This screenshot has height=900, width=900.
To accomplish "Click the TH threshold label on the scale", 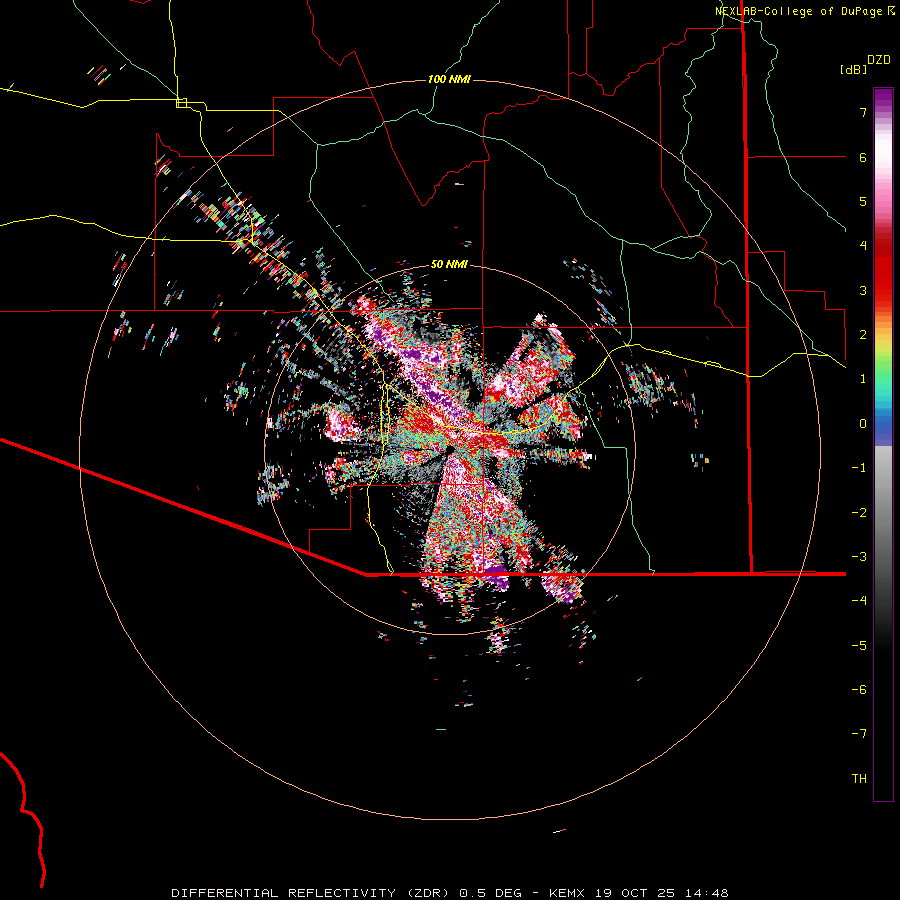I will (859, 778).
